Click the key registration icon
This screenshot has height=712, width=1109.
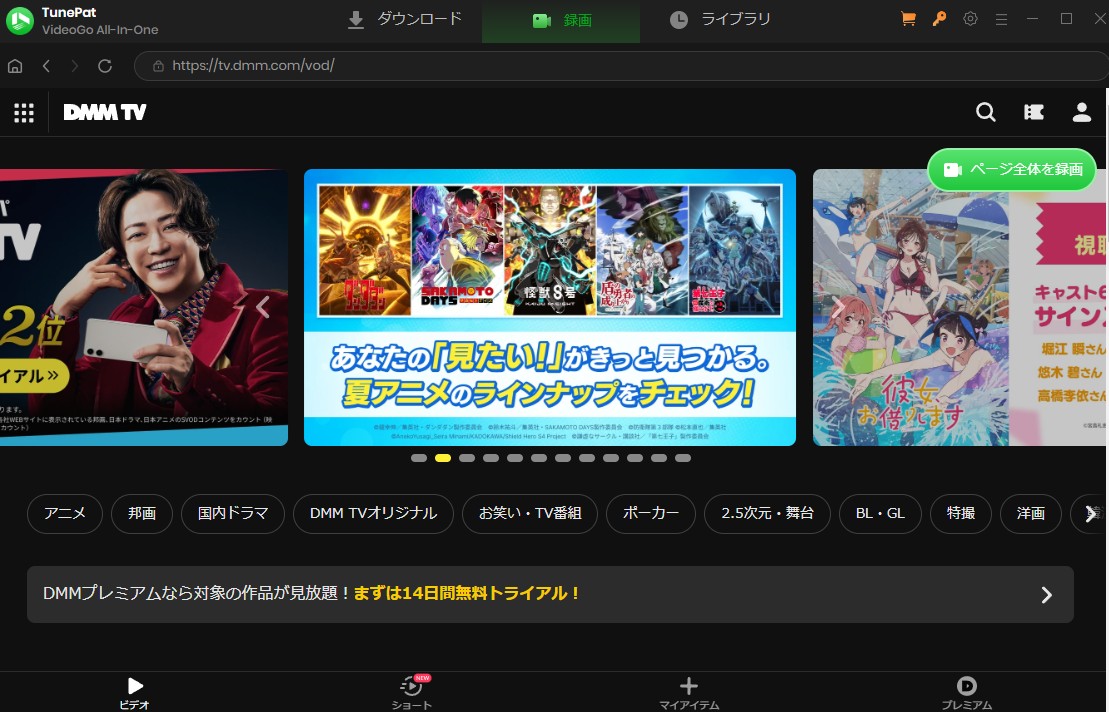tap(939, 19)
